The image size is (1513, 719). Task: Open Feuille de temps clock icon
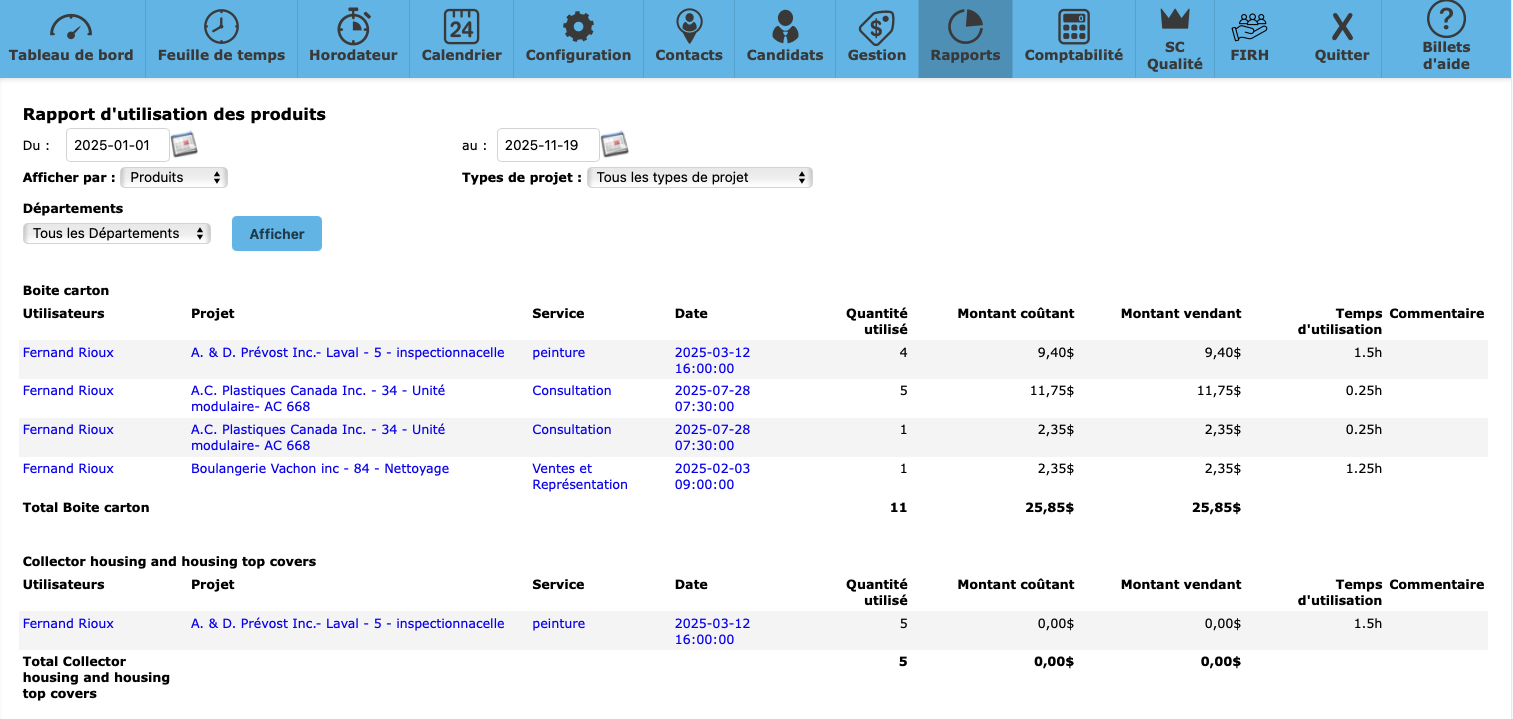[221, 26]
